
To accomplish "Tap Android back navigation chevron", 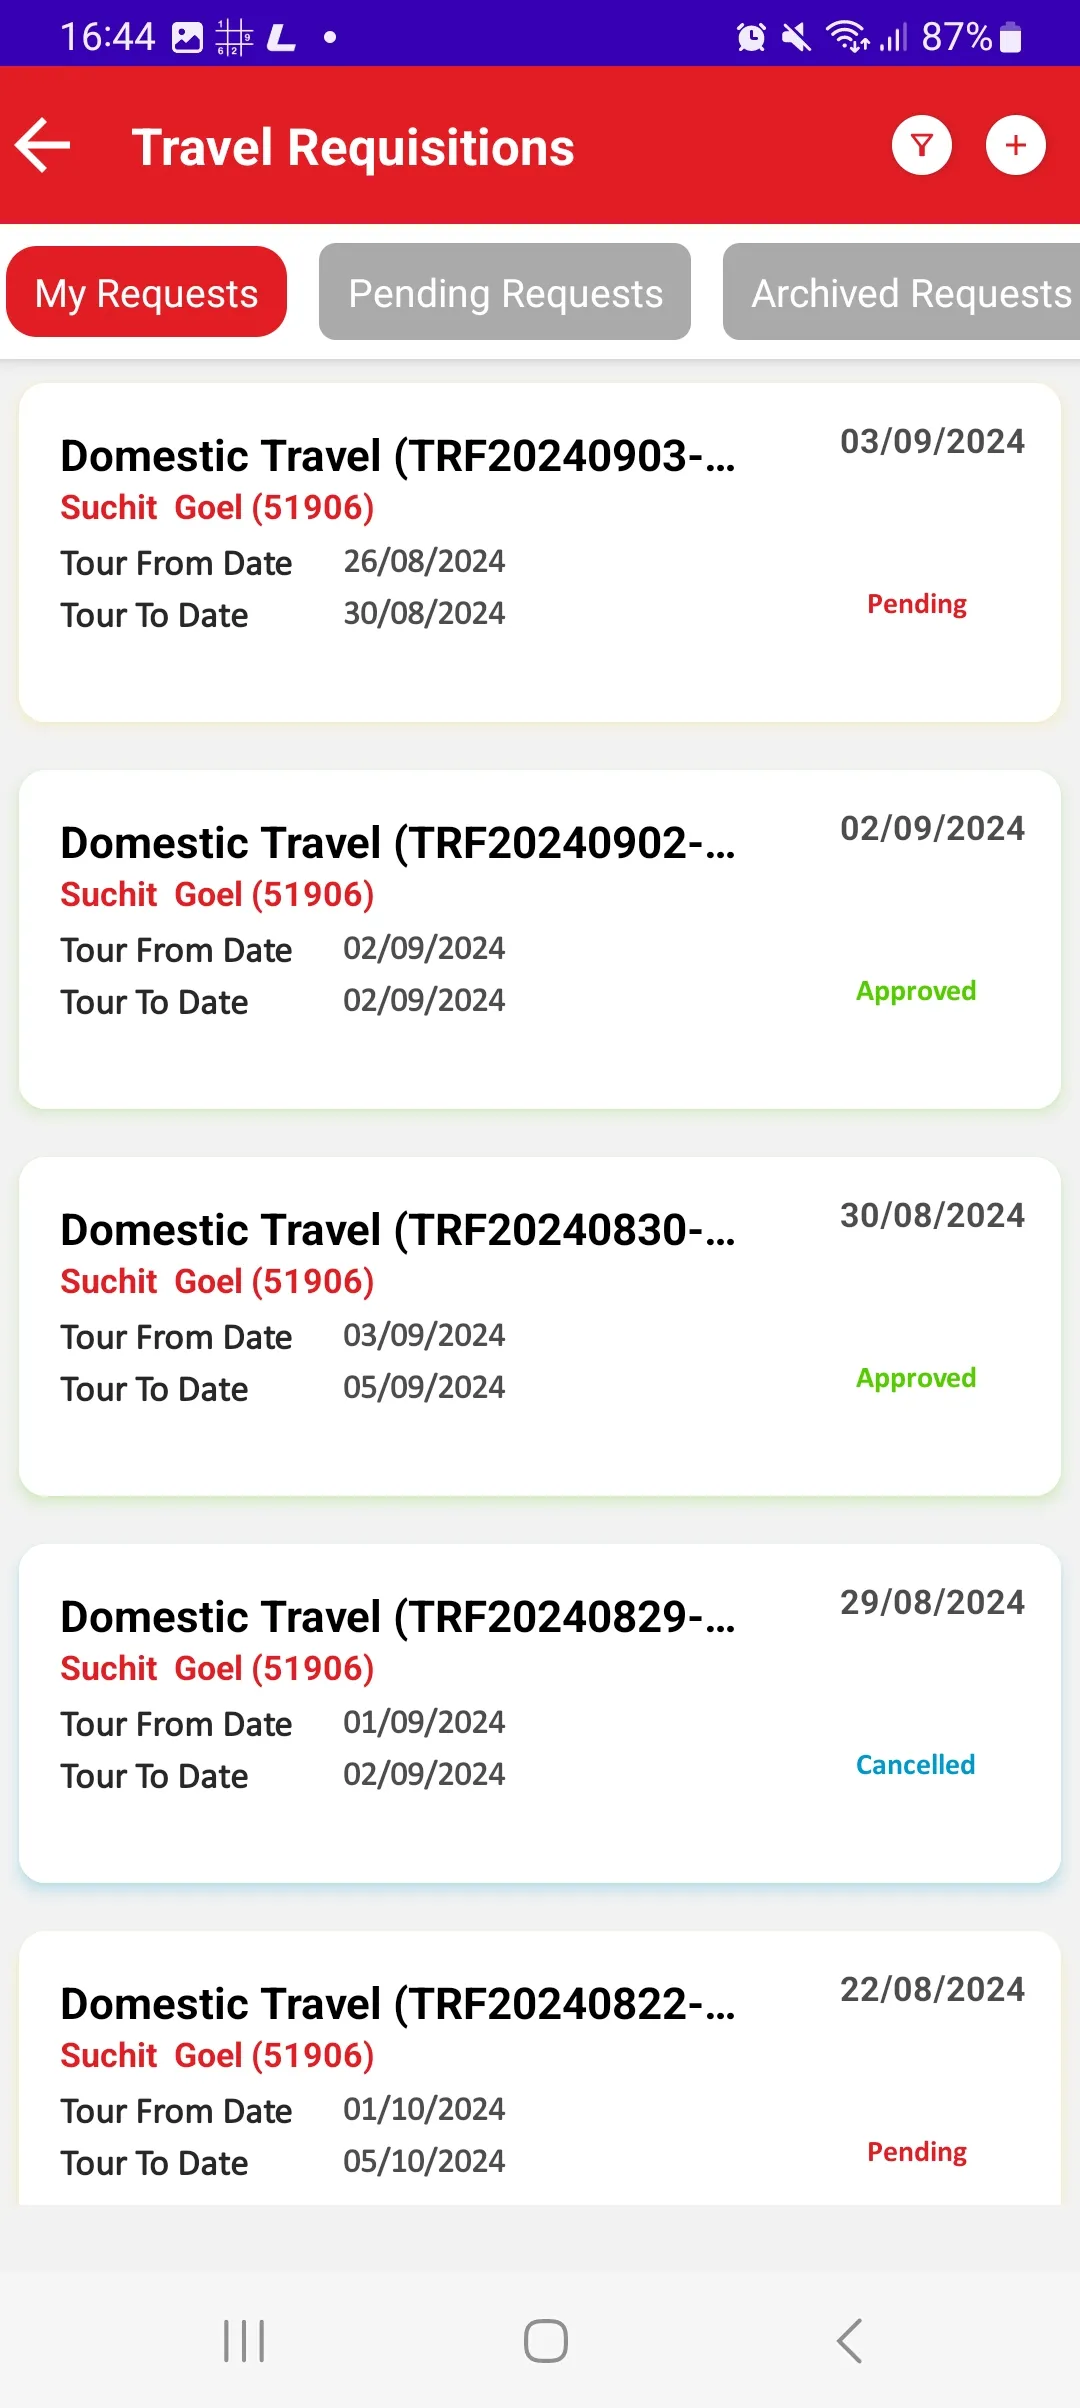I will tap(849, 2341).
